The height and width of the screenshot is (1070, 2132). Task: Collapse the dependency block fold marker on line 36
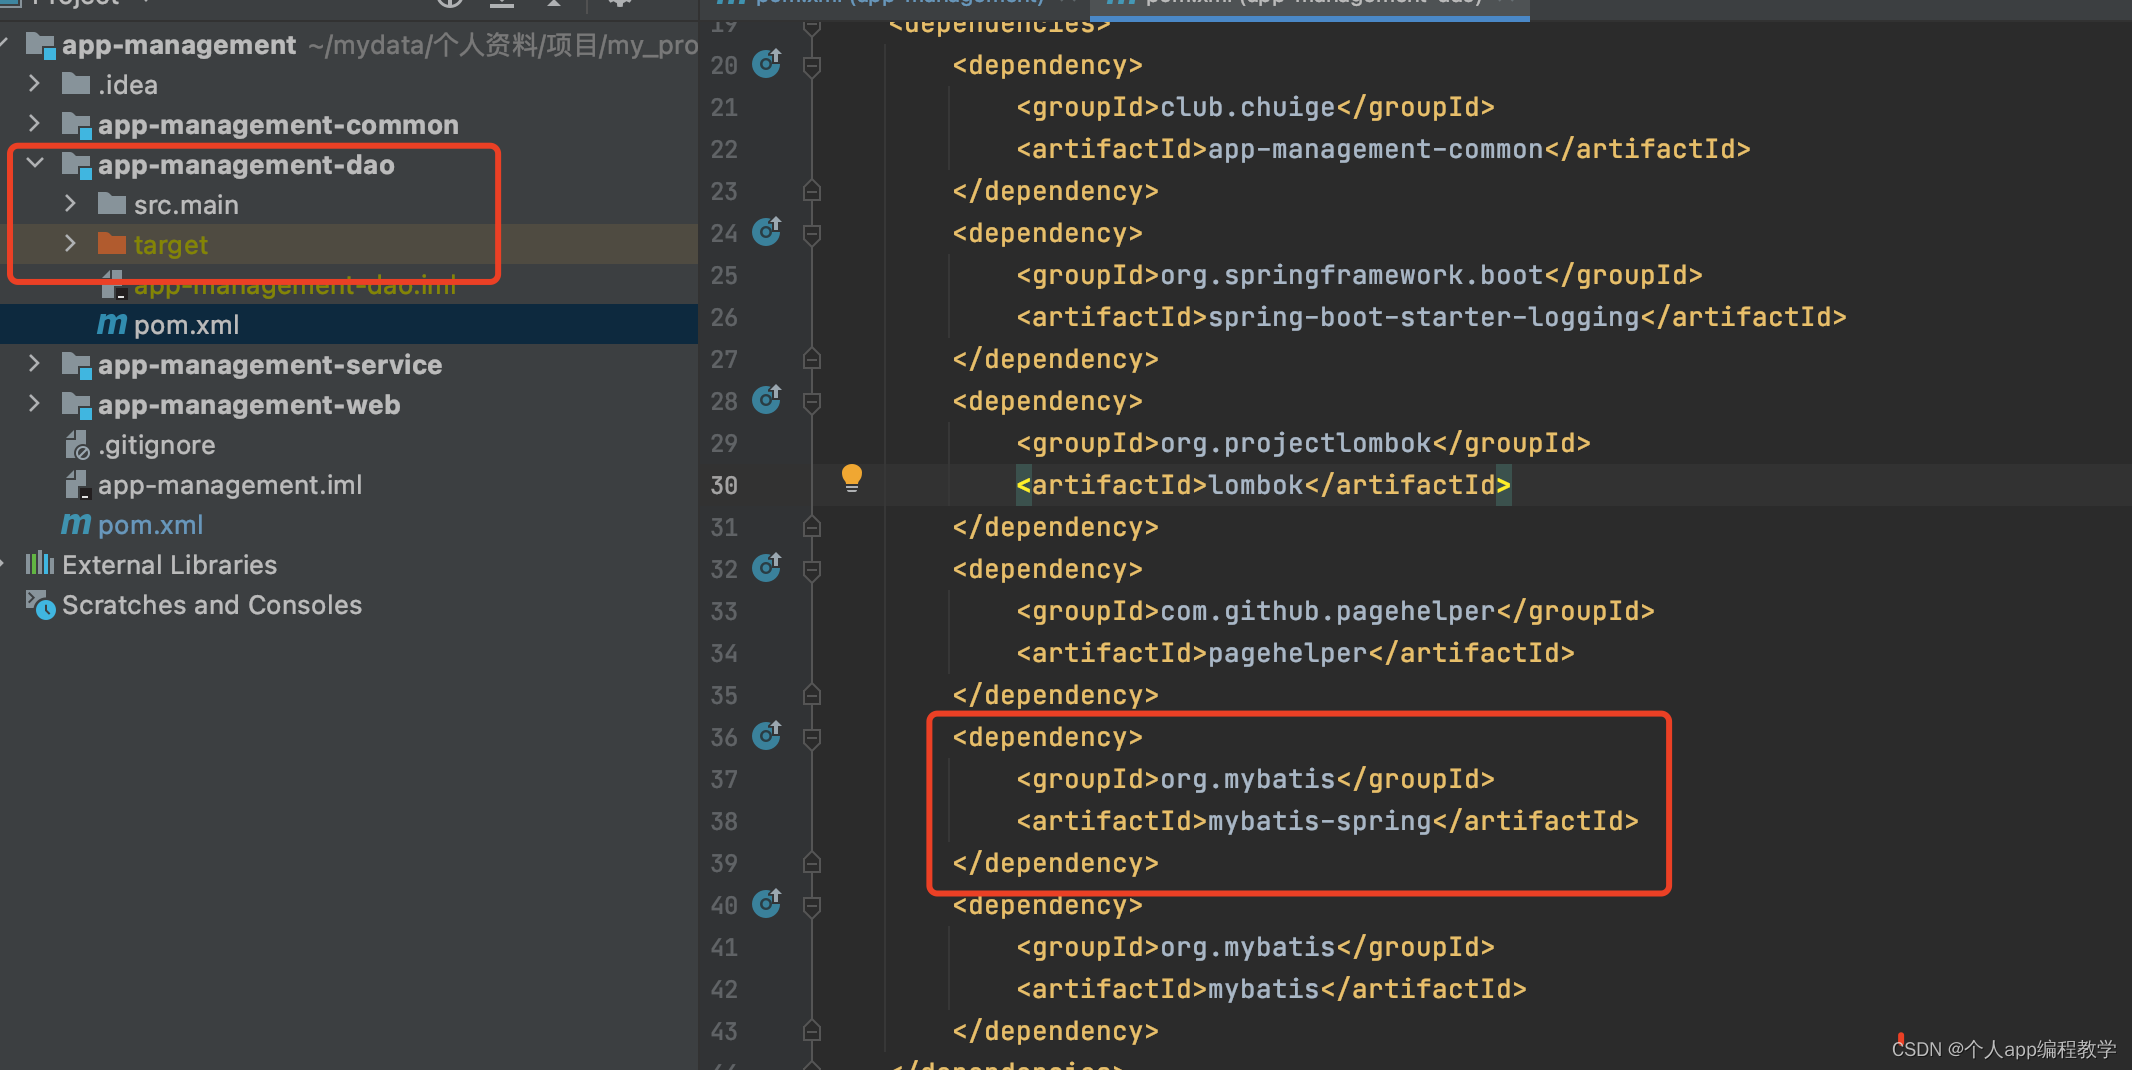(x=812, y=738)
